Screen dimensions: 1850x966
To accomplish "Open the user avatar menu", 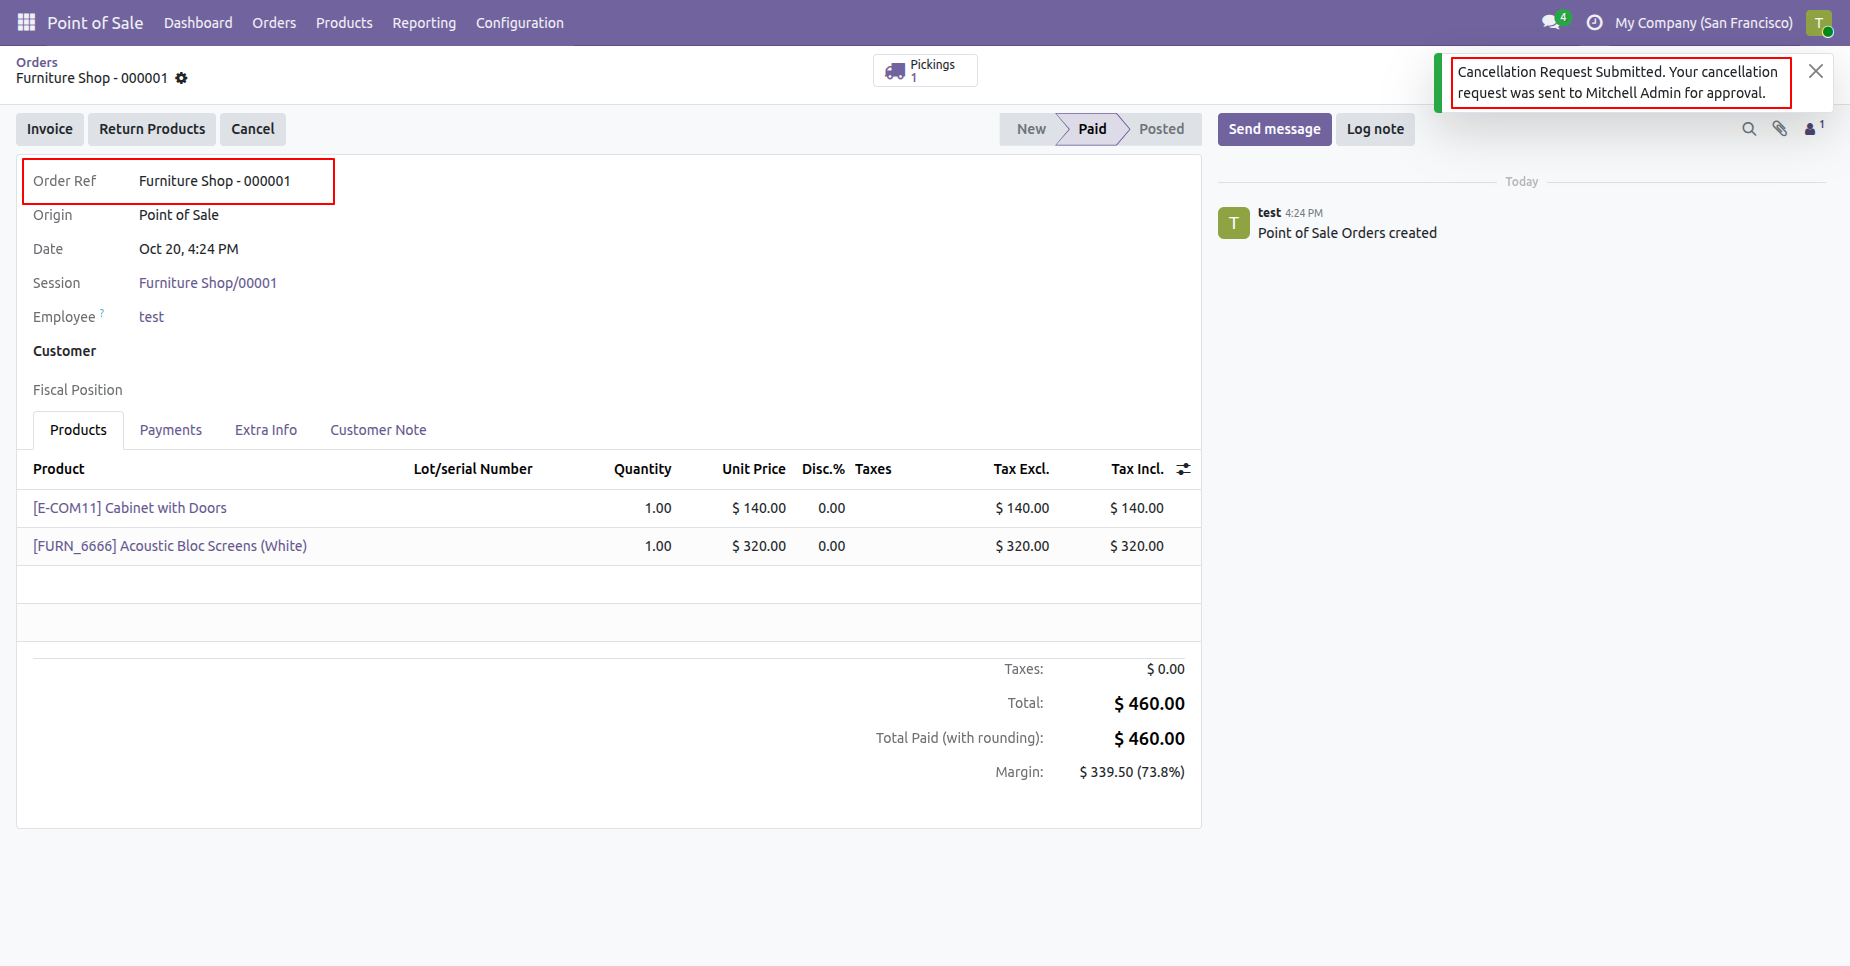I will pos(1819,23).
